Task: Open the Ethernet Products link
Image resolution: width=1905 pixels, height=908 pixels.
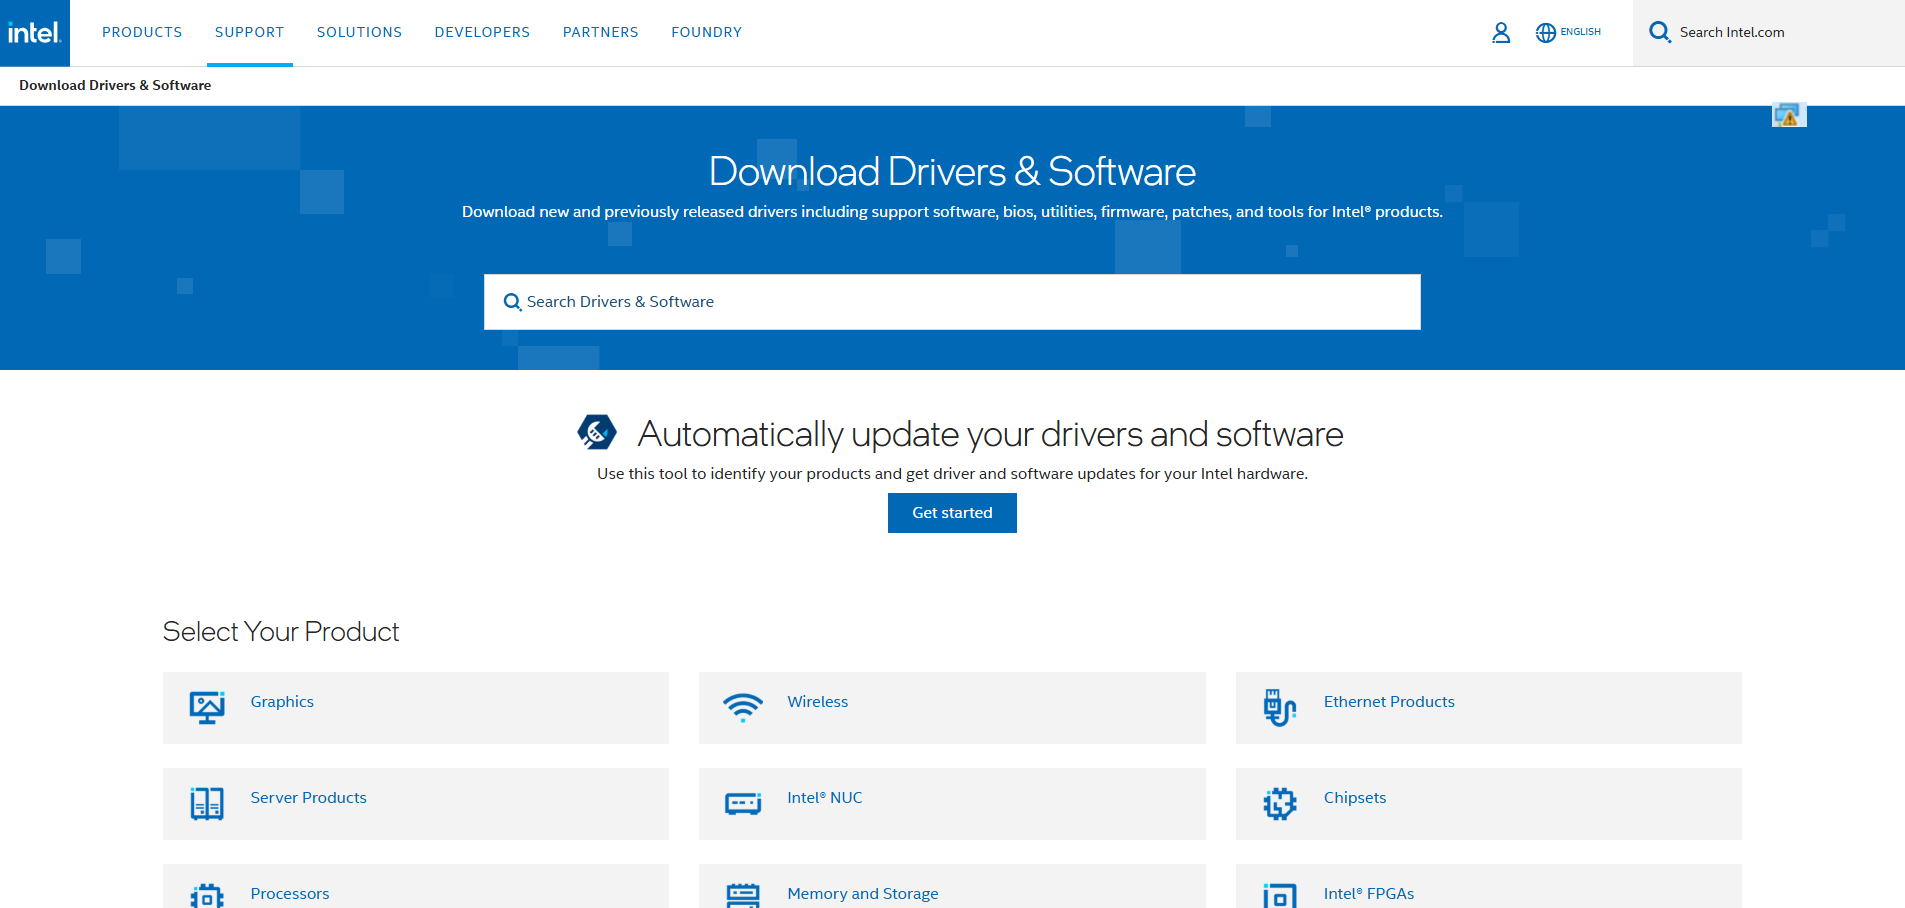Action: pos(1389,702)
